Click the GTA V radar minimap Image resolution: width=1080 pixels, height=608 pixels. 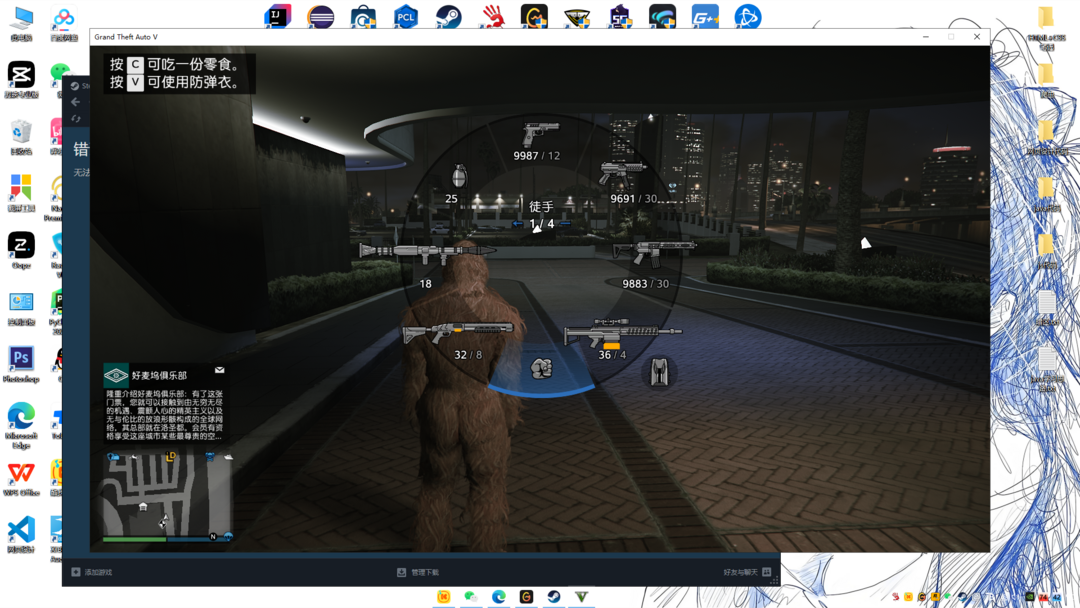(x=167, y=496)
